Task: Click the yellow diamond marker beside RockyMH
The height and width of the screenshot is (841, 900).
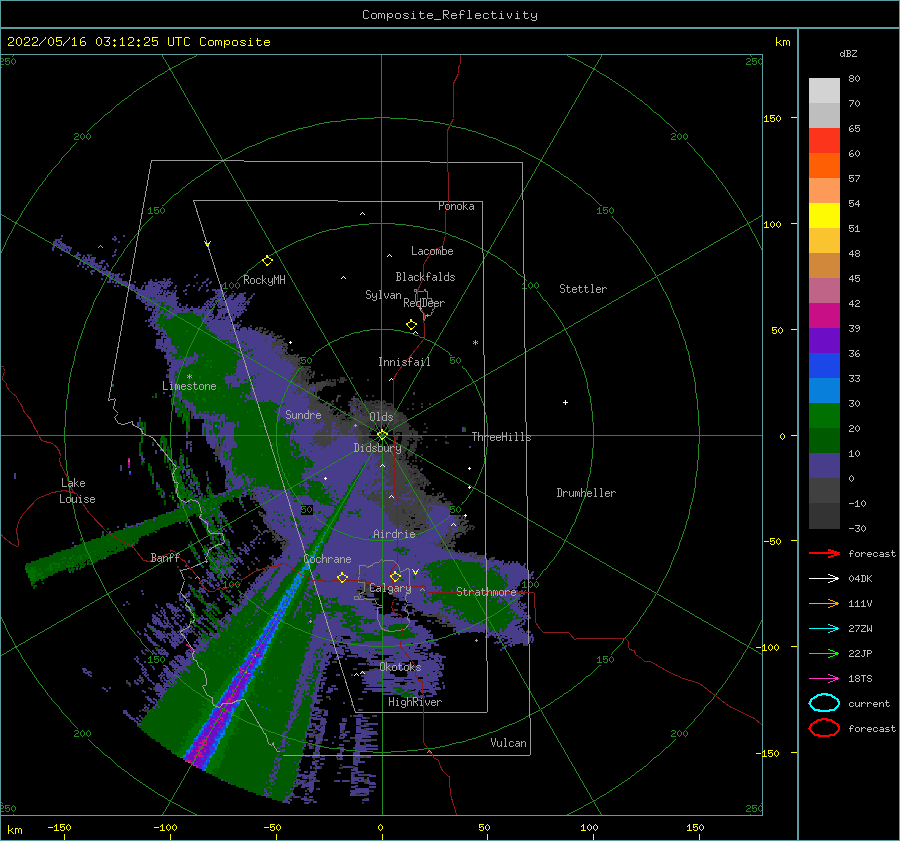Action: coord(267,261)
